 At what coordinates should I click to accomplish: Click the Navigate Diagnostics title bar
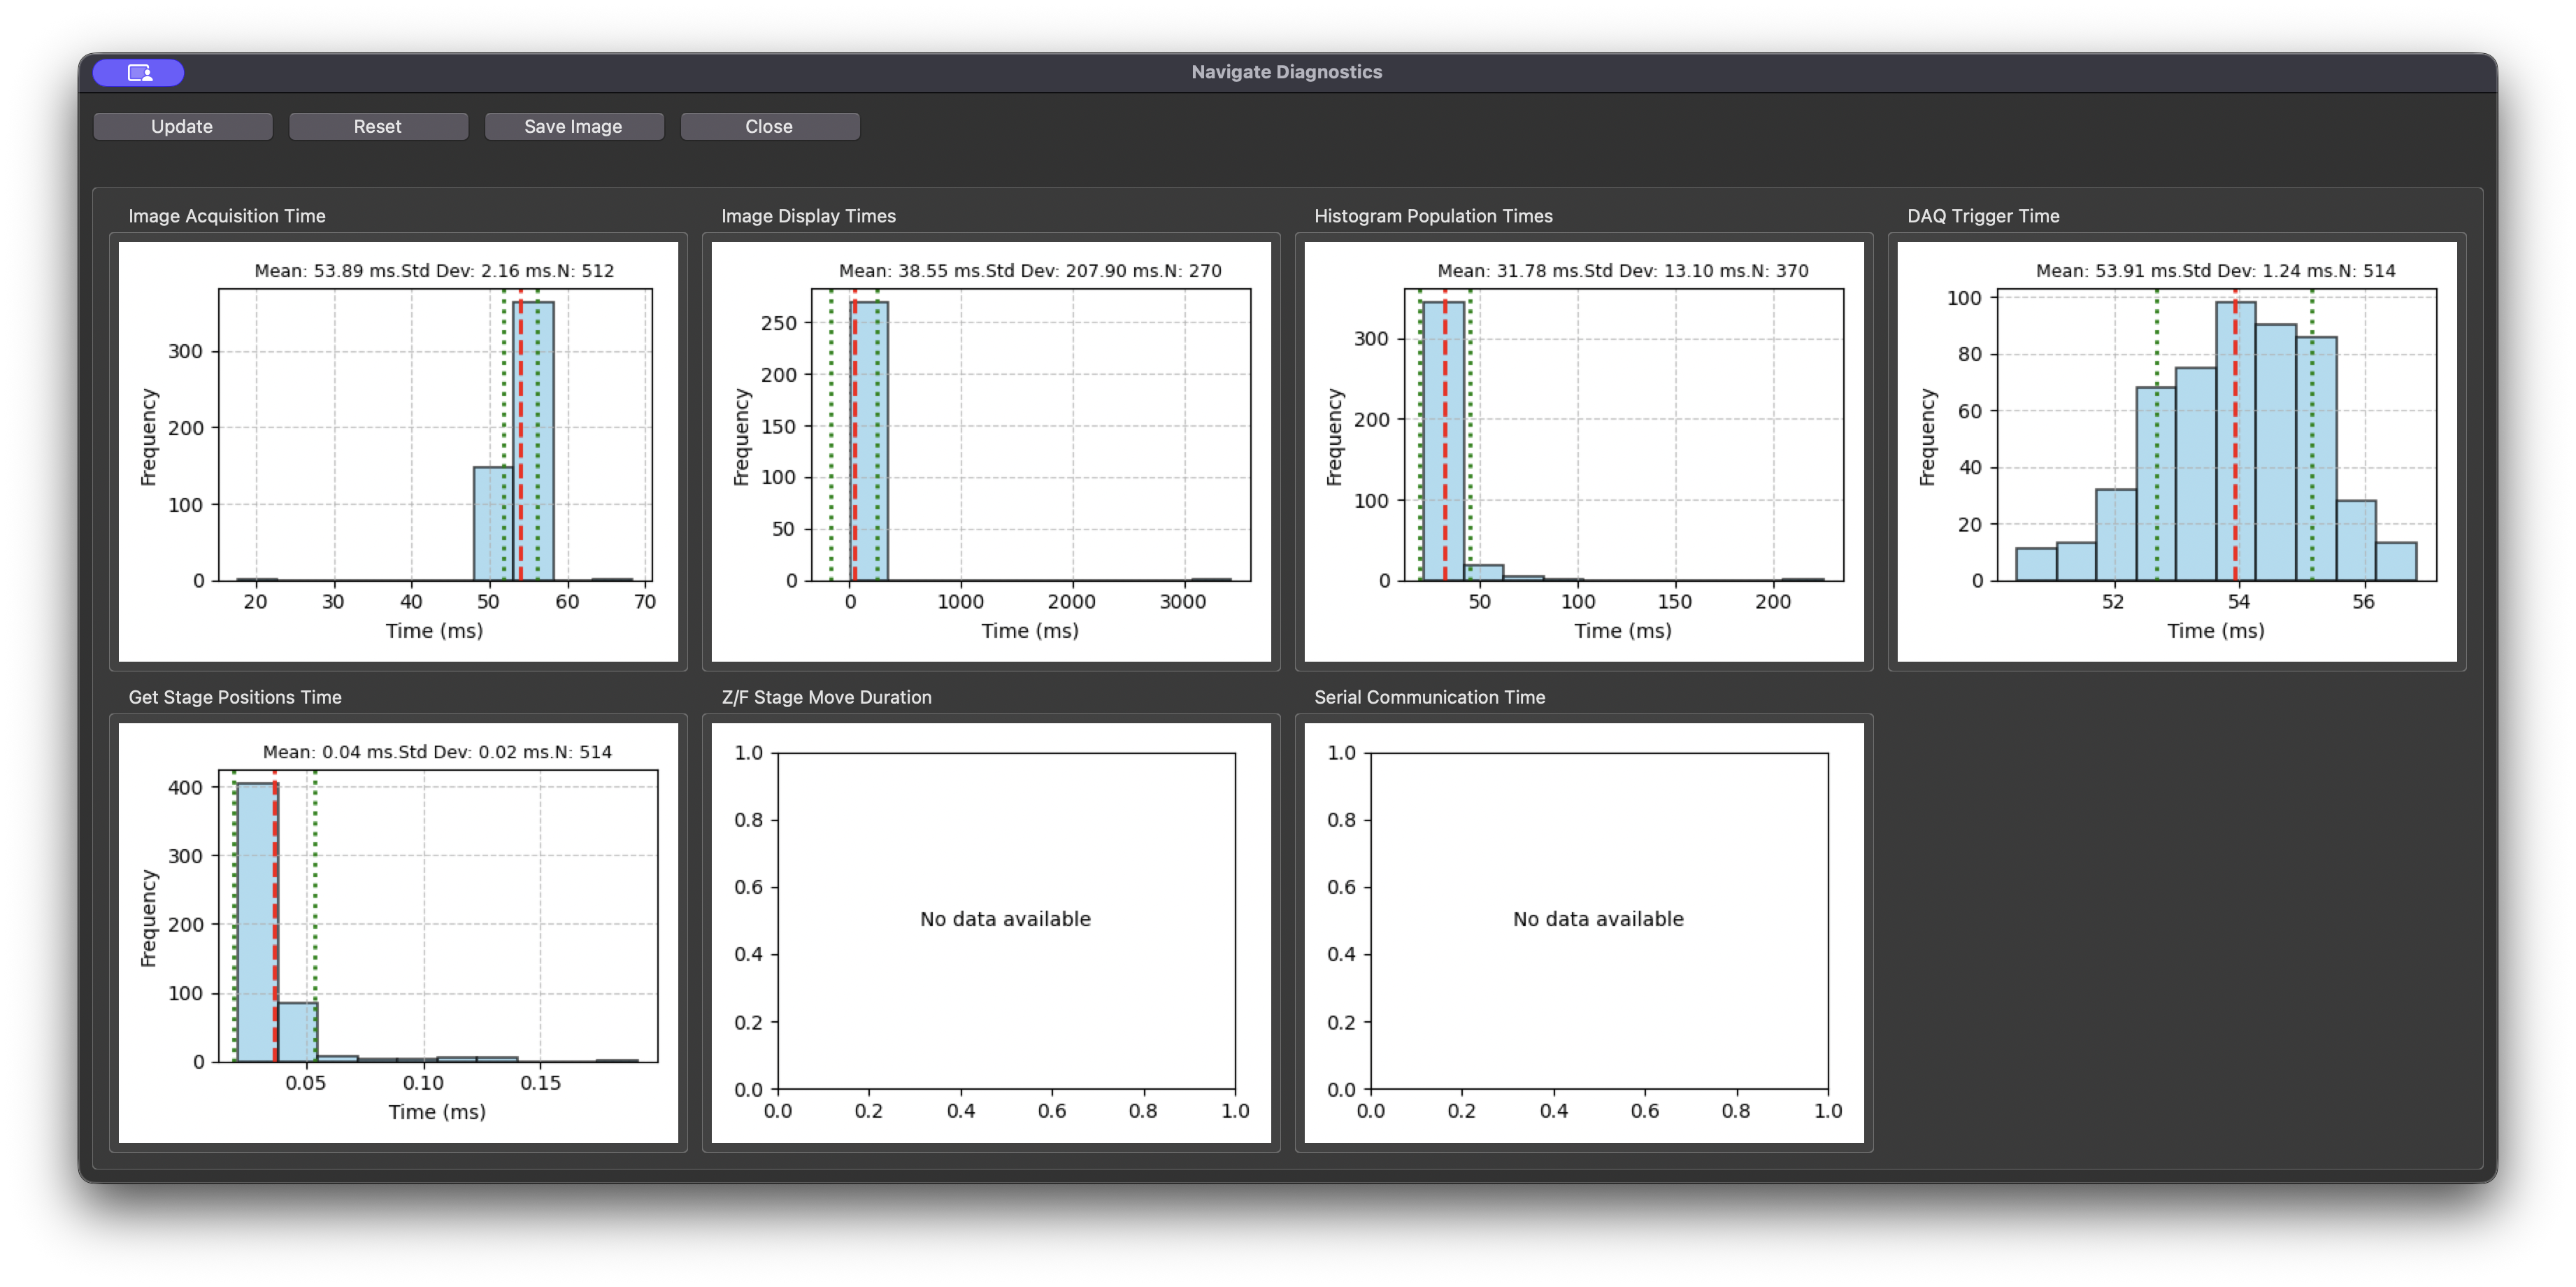click(x=1287, y=71)
